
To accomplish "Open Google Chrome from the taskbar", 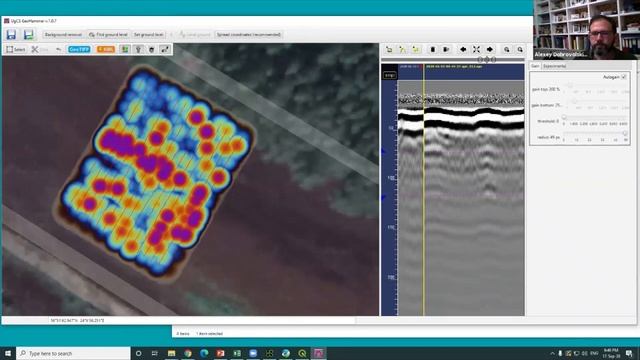I will point(188,353).
